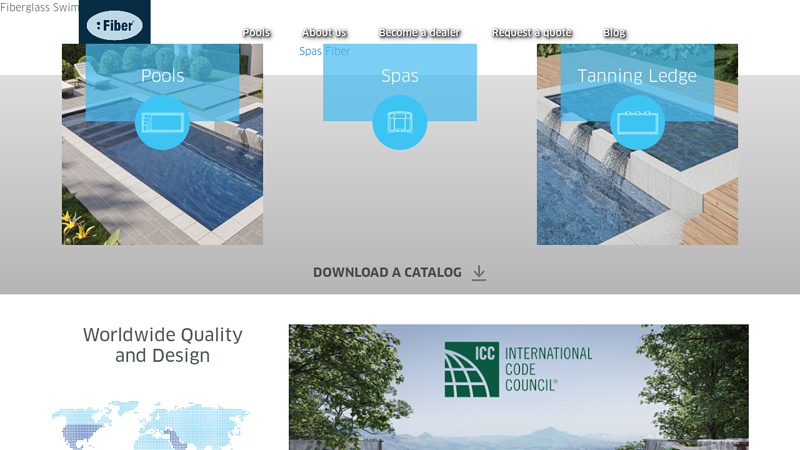
Task: Select the Spas category title
Action: pyautogui.click(x=400, y=76)
